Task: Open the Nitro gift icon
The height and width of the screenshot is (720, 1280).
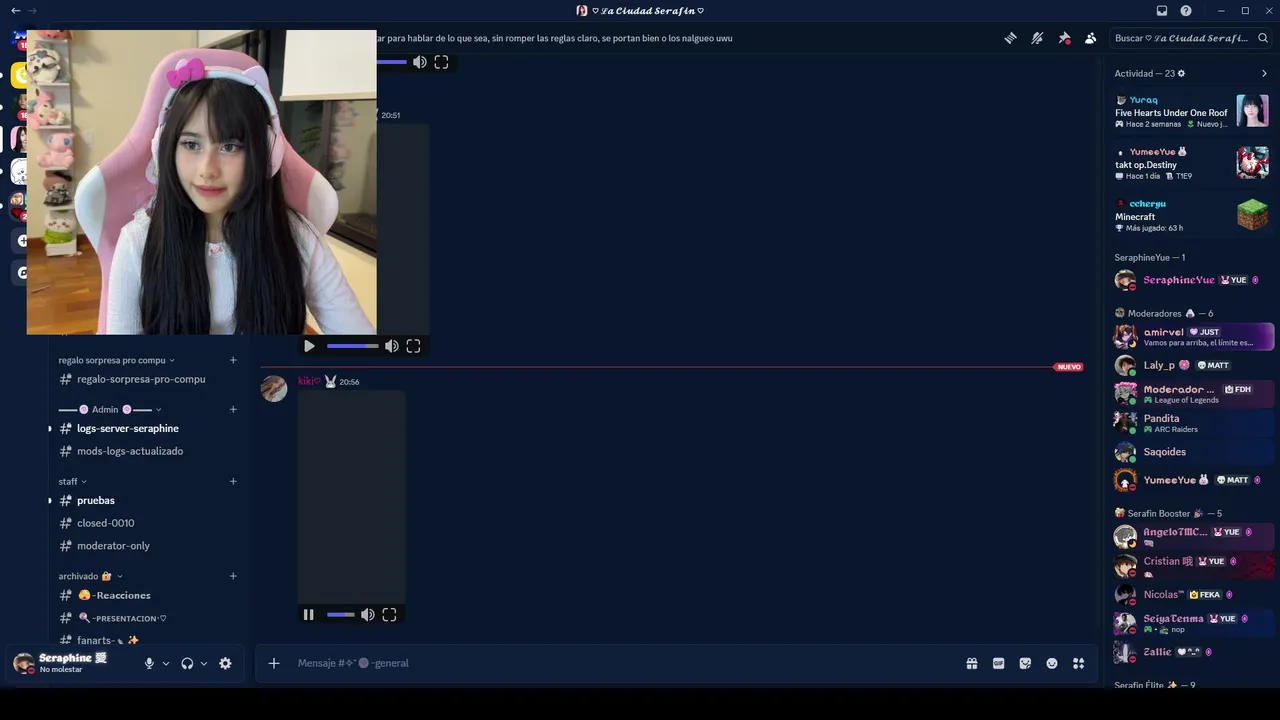Action: [971, 663]
